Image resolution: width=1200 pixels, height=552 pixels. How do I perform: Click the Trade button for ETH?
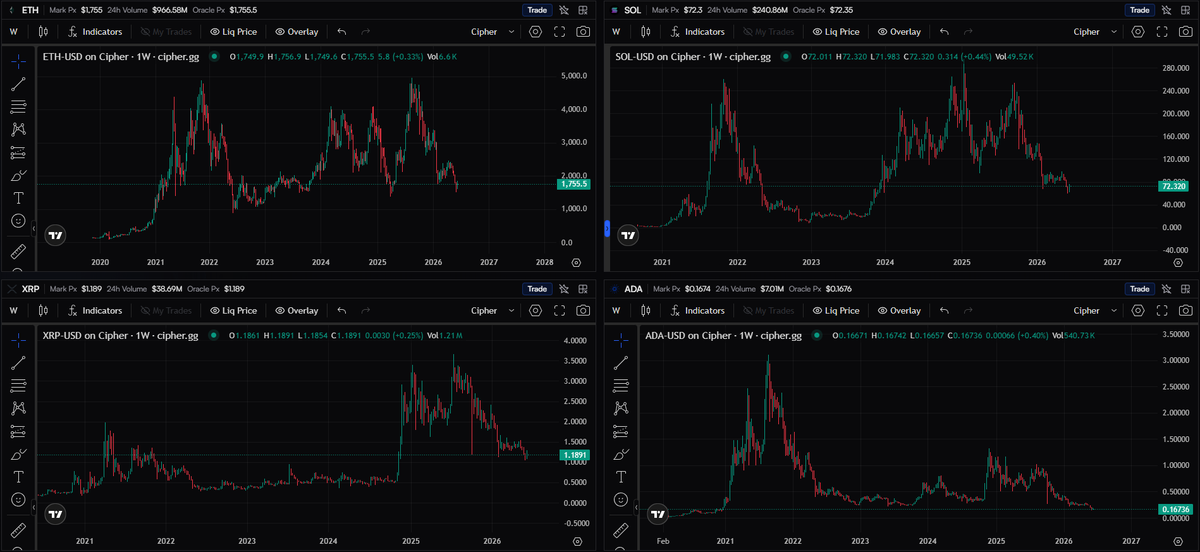[x=537, y=10]
